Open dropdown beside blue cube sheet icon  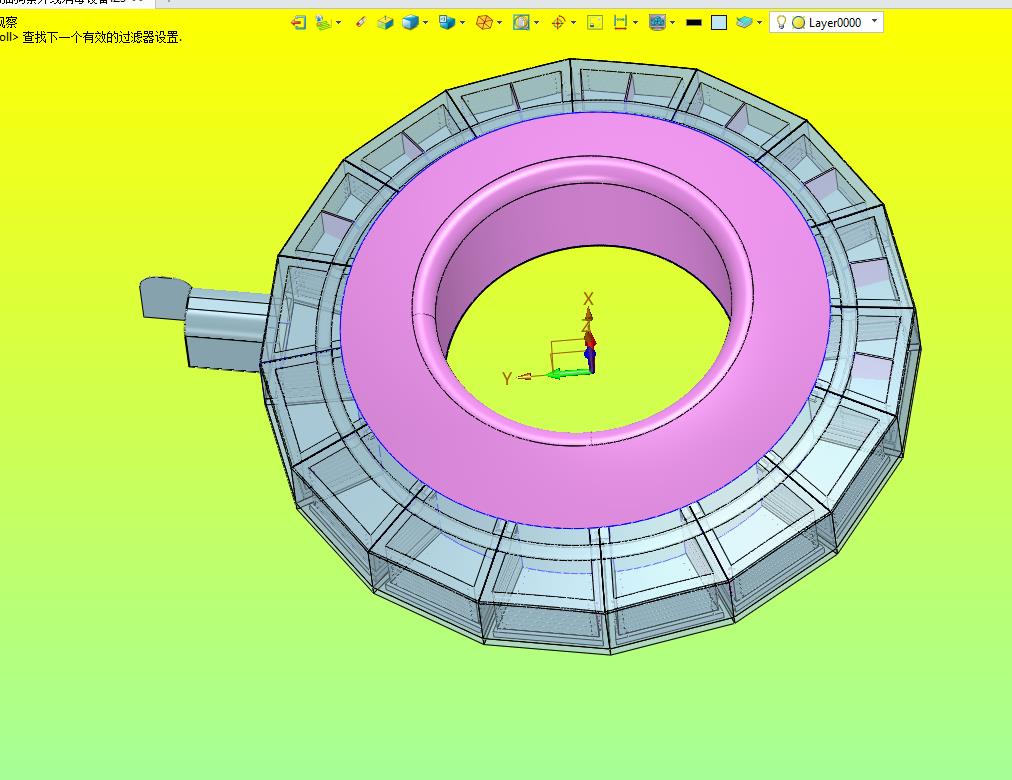[463, 23]
